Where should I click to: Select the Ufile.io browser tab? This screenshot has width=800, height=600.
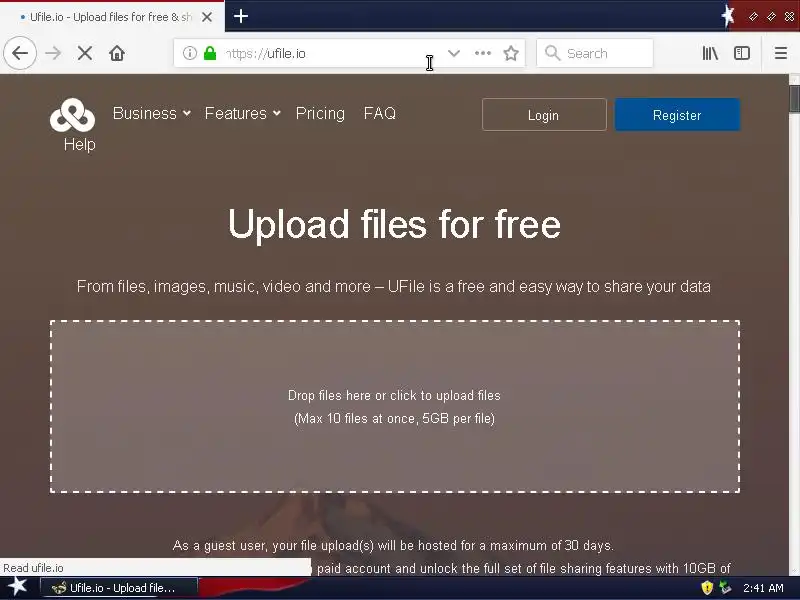(112, 17)
